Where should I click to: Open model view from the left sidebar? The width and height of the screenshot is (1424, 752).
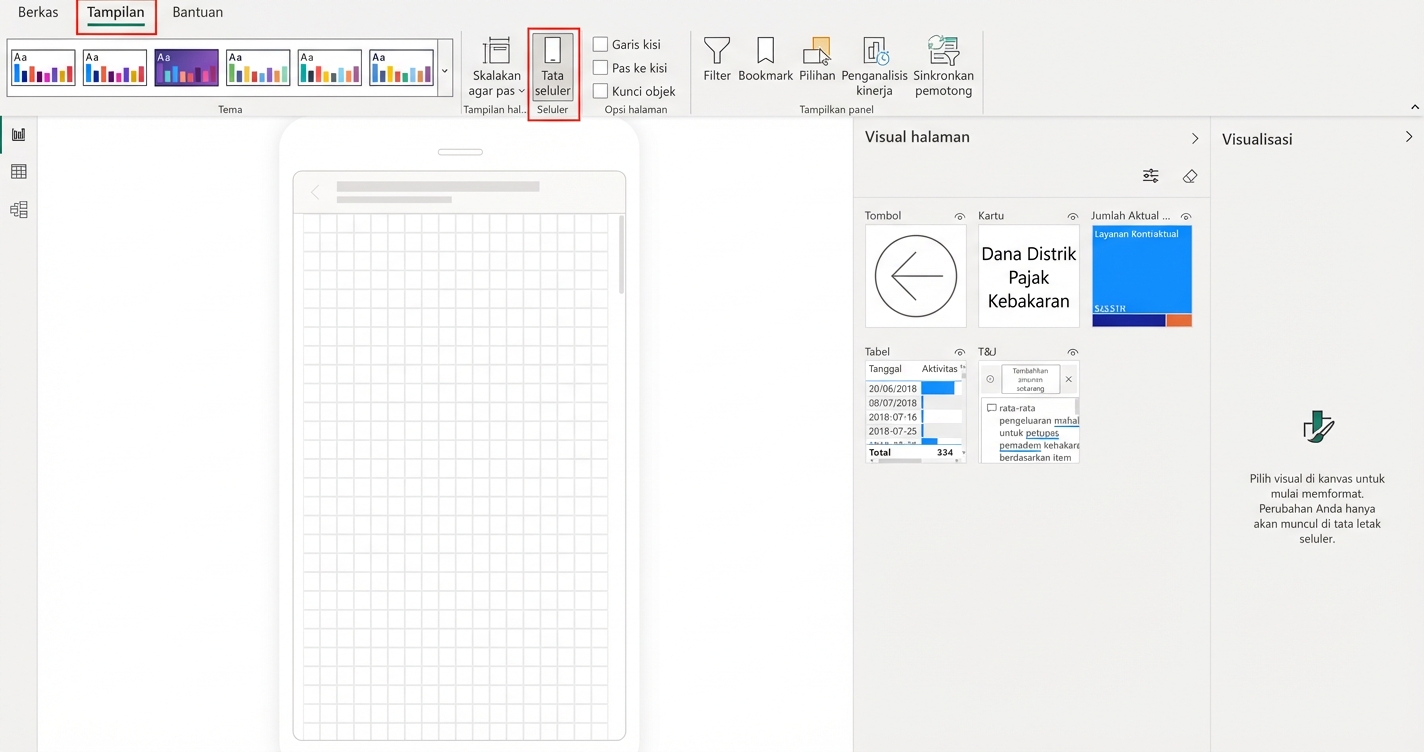[19, 209]
